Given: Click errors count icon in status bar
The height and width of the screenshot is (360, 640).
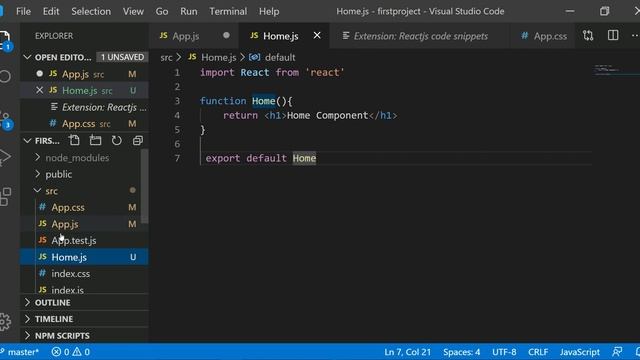Looking at the screenshot, I should point(56,352).
